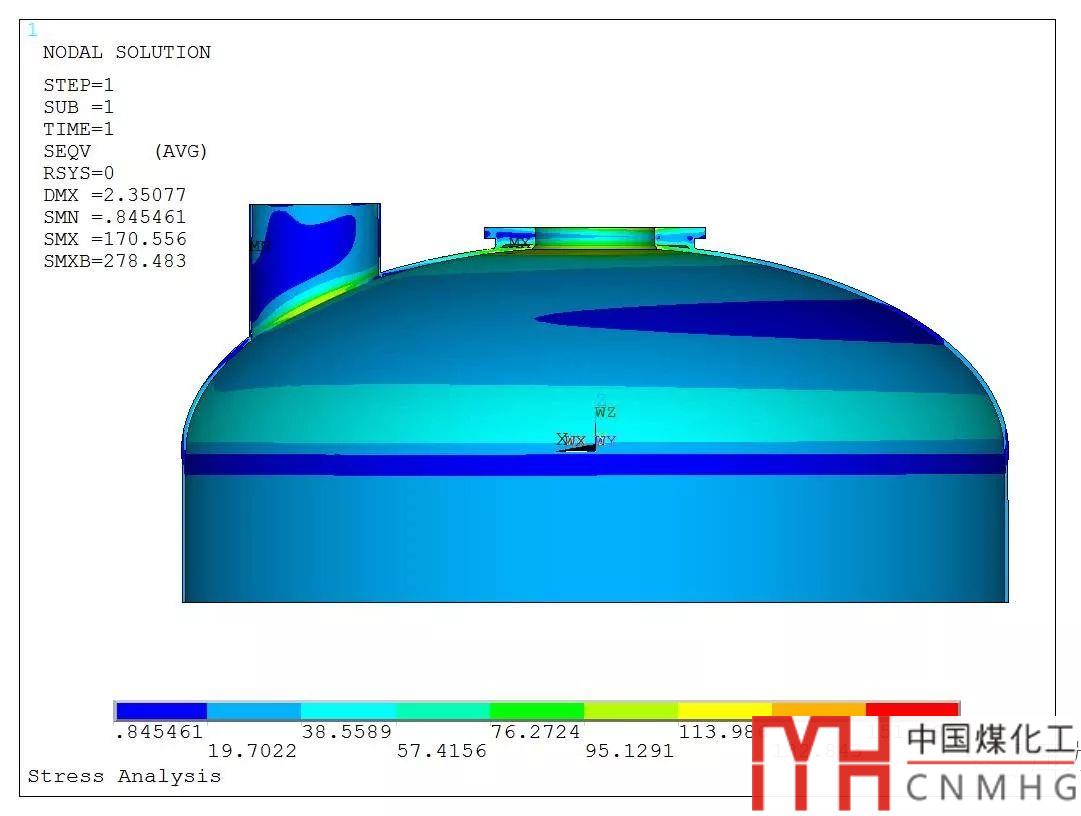Screen dimensions: 1081x816
Task: Click the MN minimum stress marker
Action: (x=259, y=245)
